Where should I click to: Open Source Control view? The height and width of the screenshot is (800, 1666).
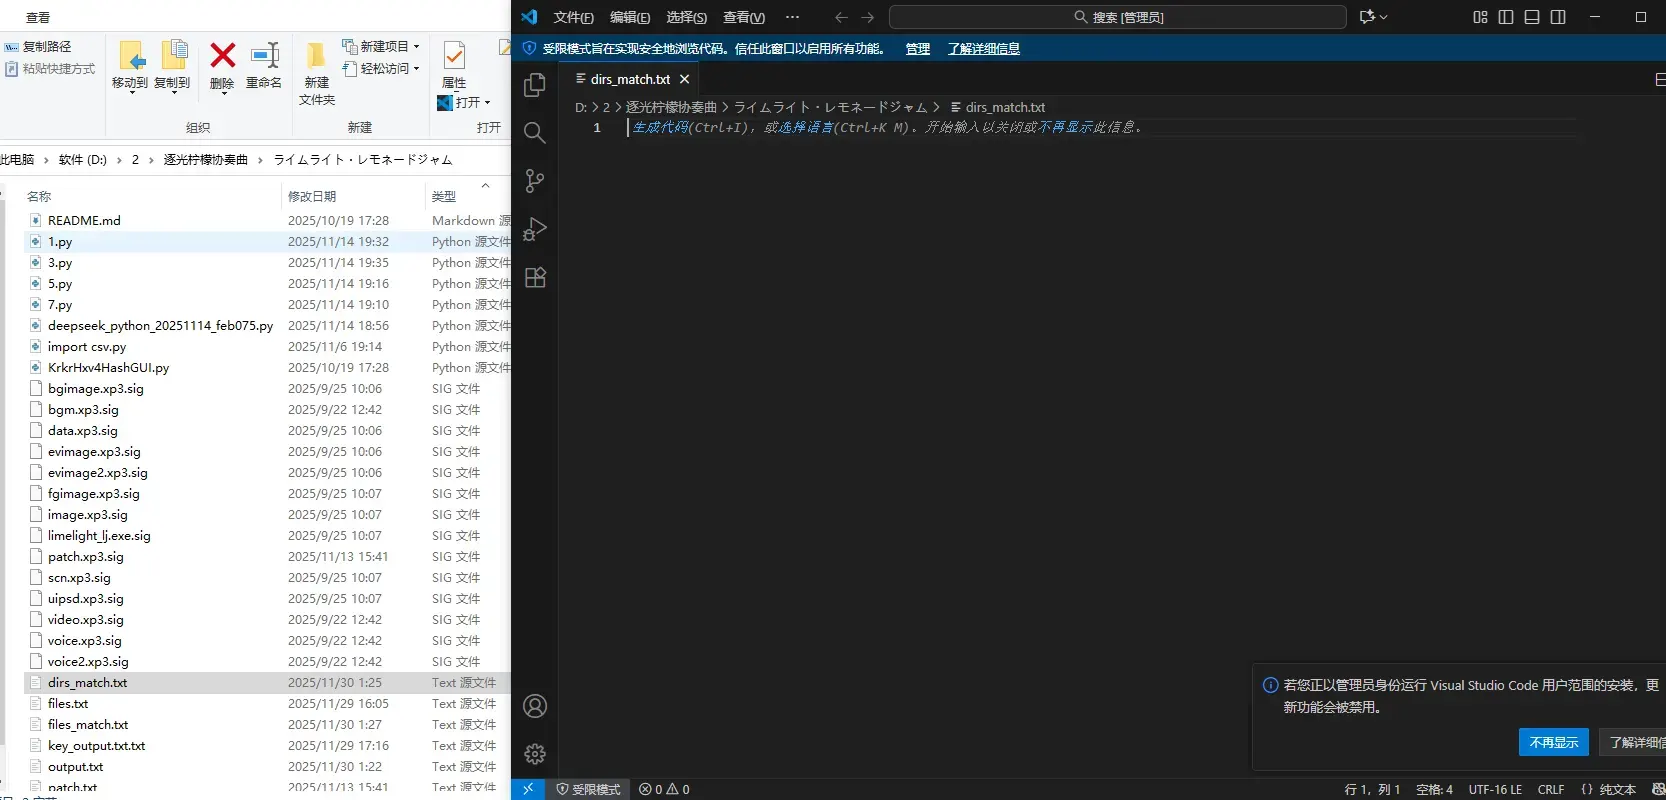click(535, 181)
